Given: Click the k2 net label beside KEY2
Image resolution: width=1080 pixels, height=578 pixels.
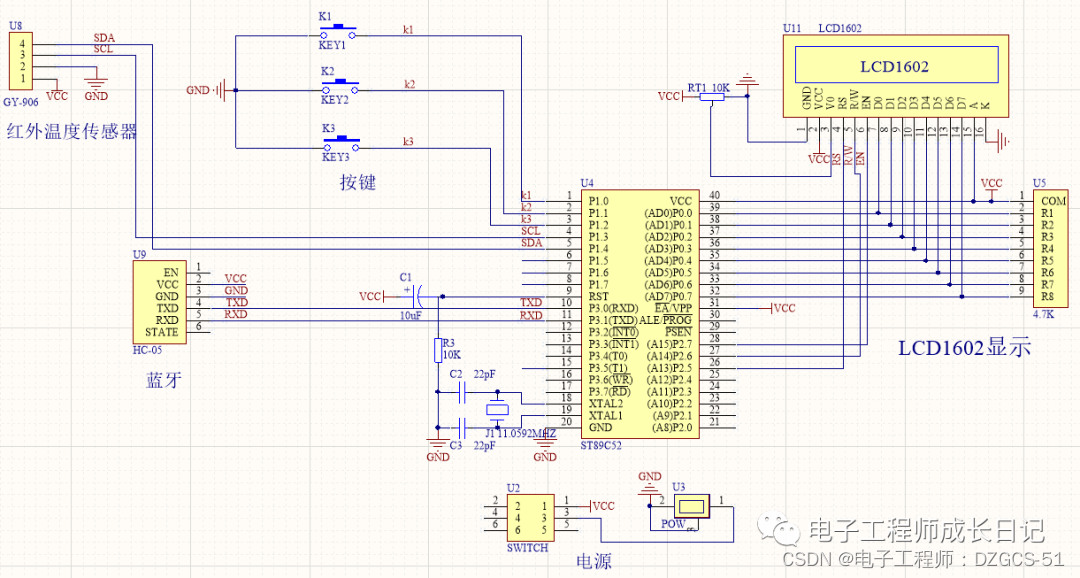Looking at the screenshot, I should tap(410, 85).
